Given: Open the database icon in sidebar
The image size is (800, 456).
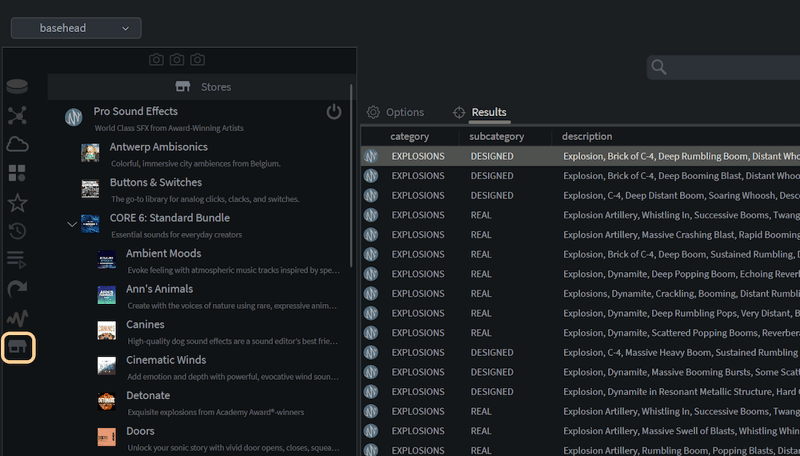Looking at the screenshot, I should click(x=17, y=87).
